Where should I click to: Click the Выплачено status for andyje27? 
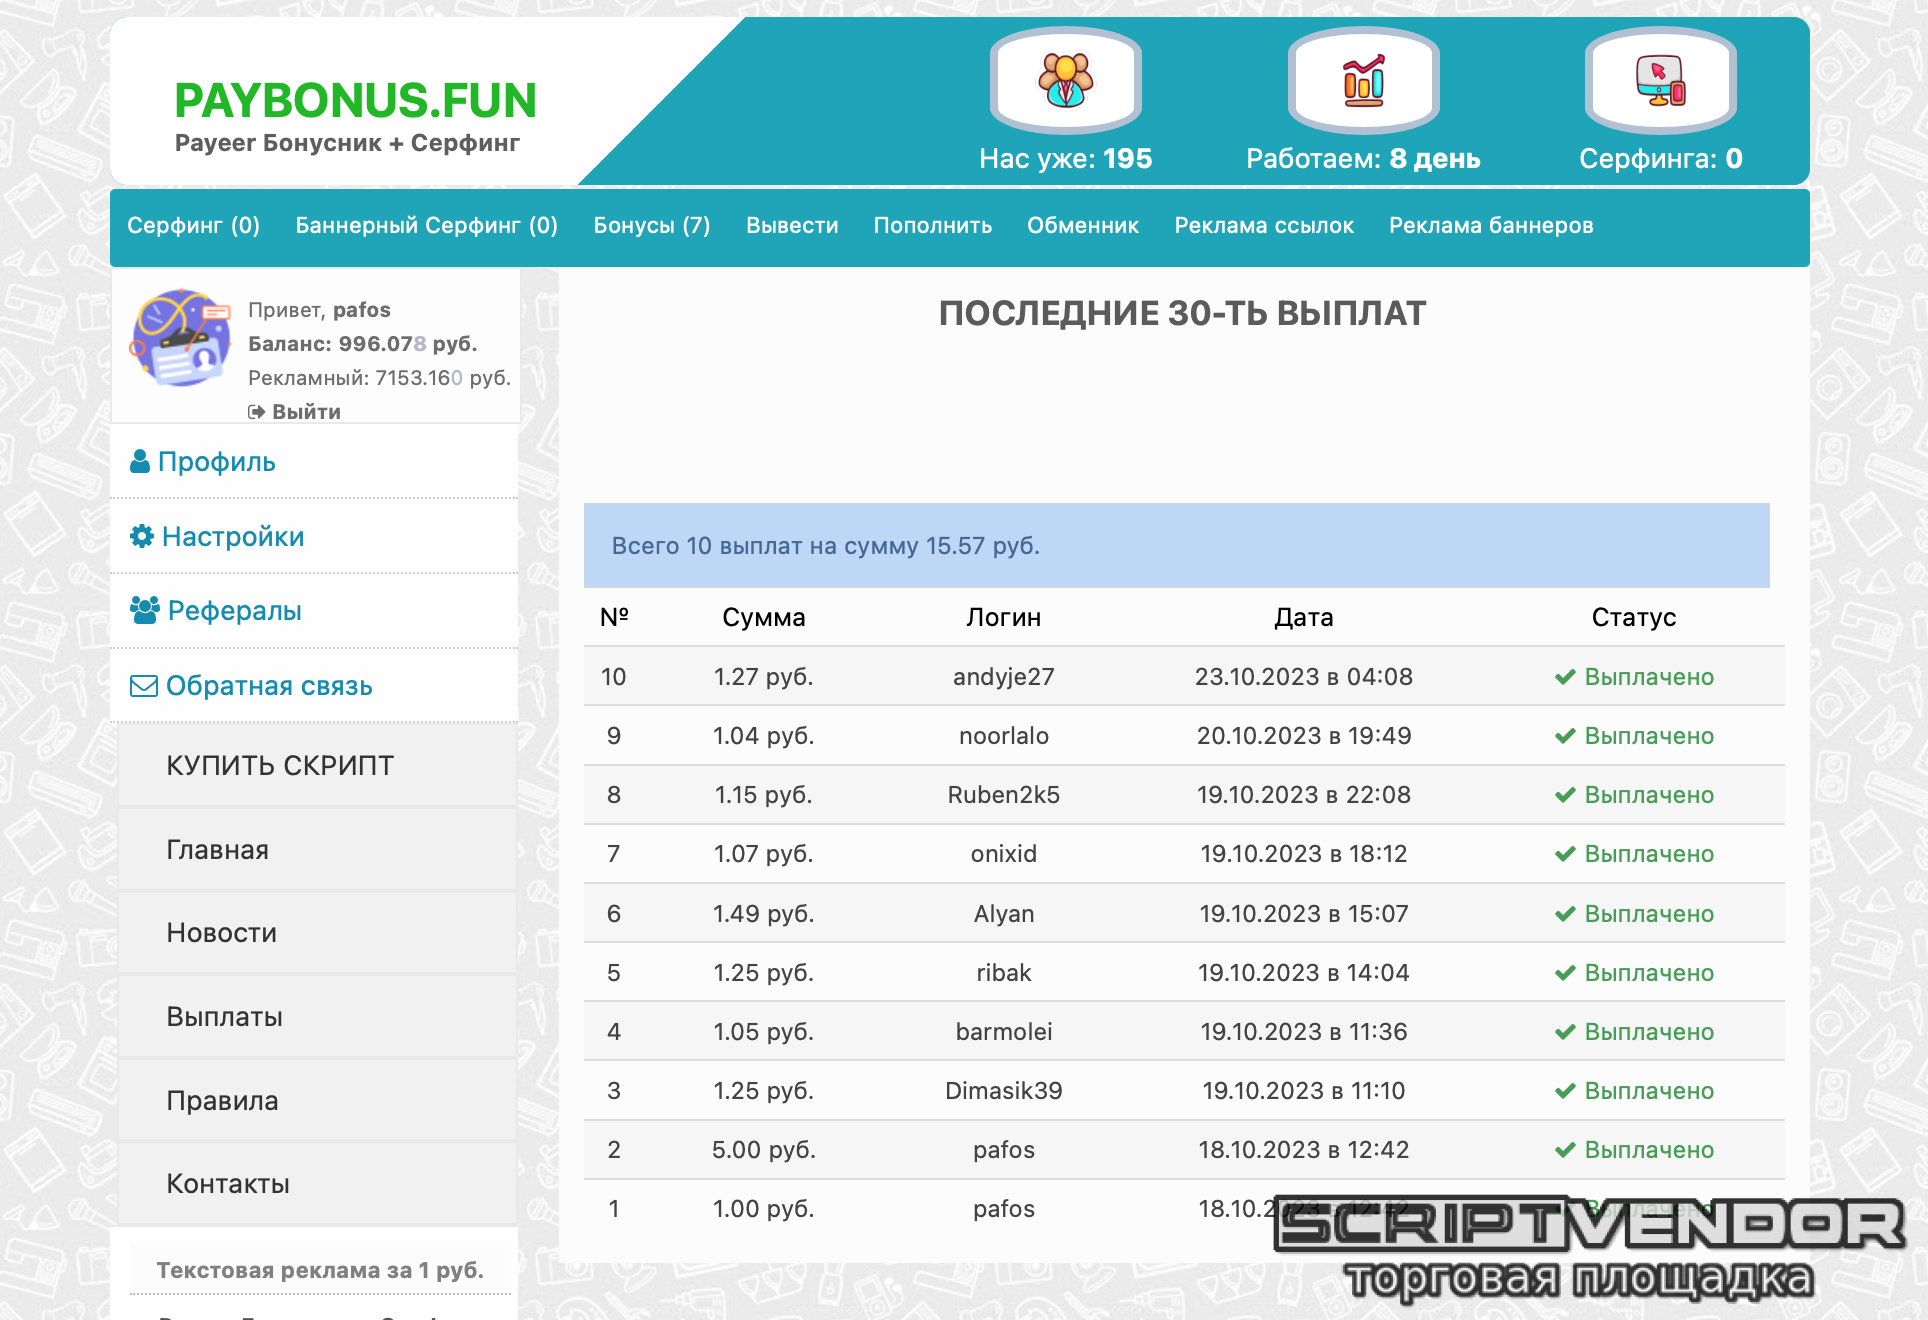tap(1649, 677)
